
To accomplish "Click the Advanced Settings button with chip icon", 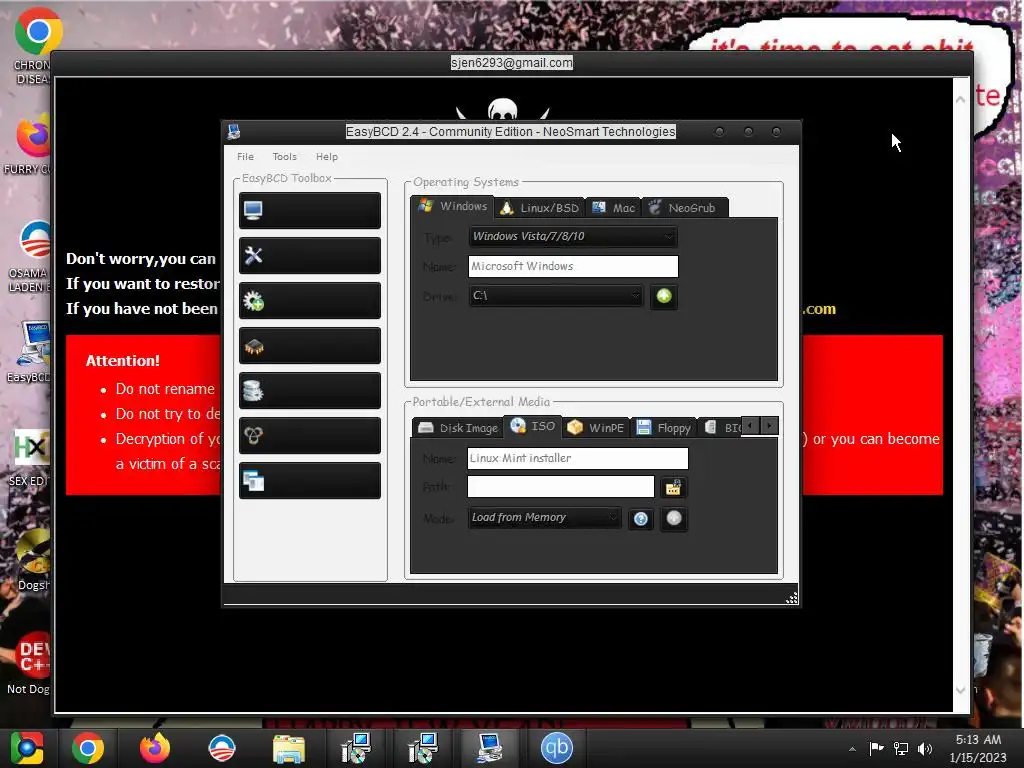I will (310, 345).
